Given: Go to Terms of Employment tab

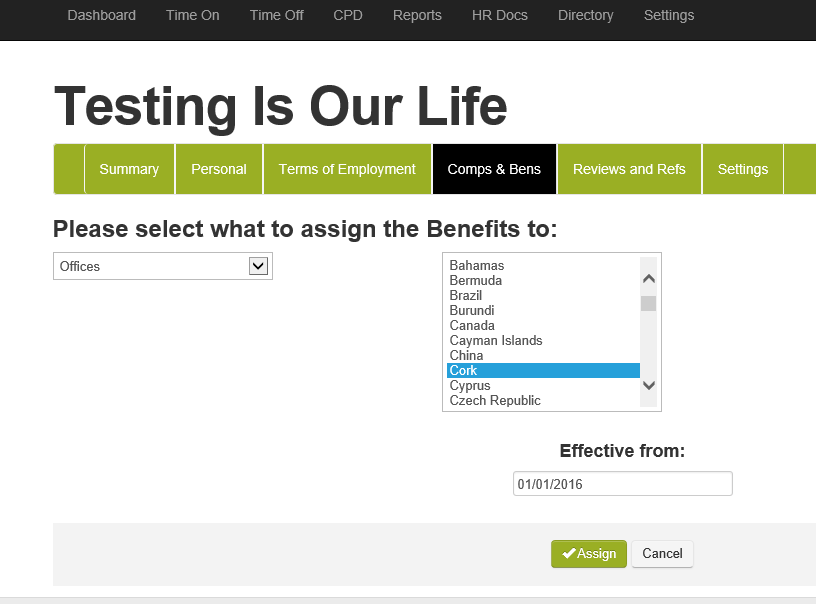Looking at the screenshot, I should click(x=347, y=169).
